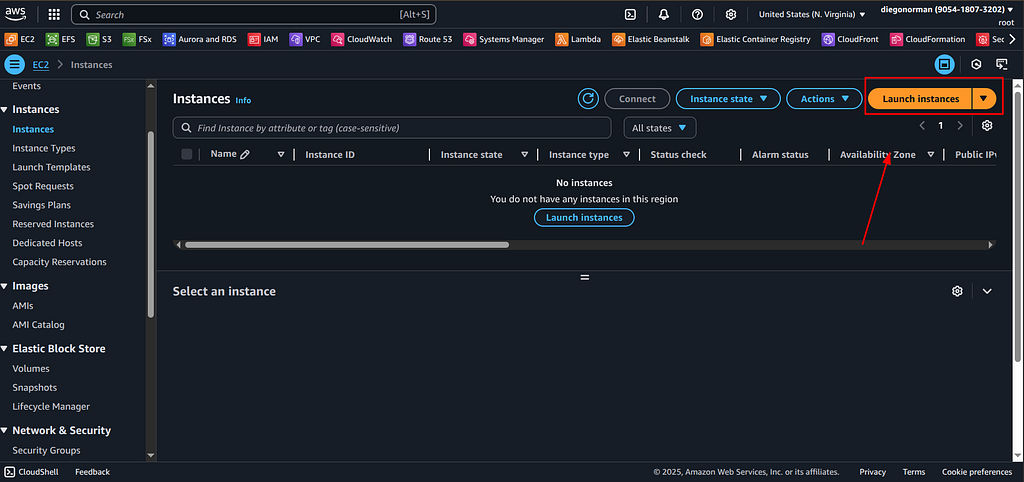The image size is (1024, 482).
Task: Open the CloudFront shortcut
Action: click(850, 39)
